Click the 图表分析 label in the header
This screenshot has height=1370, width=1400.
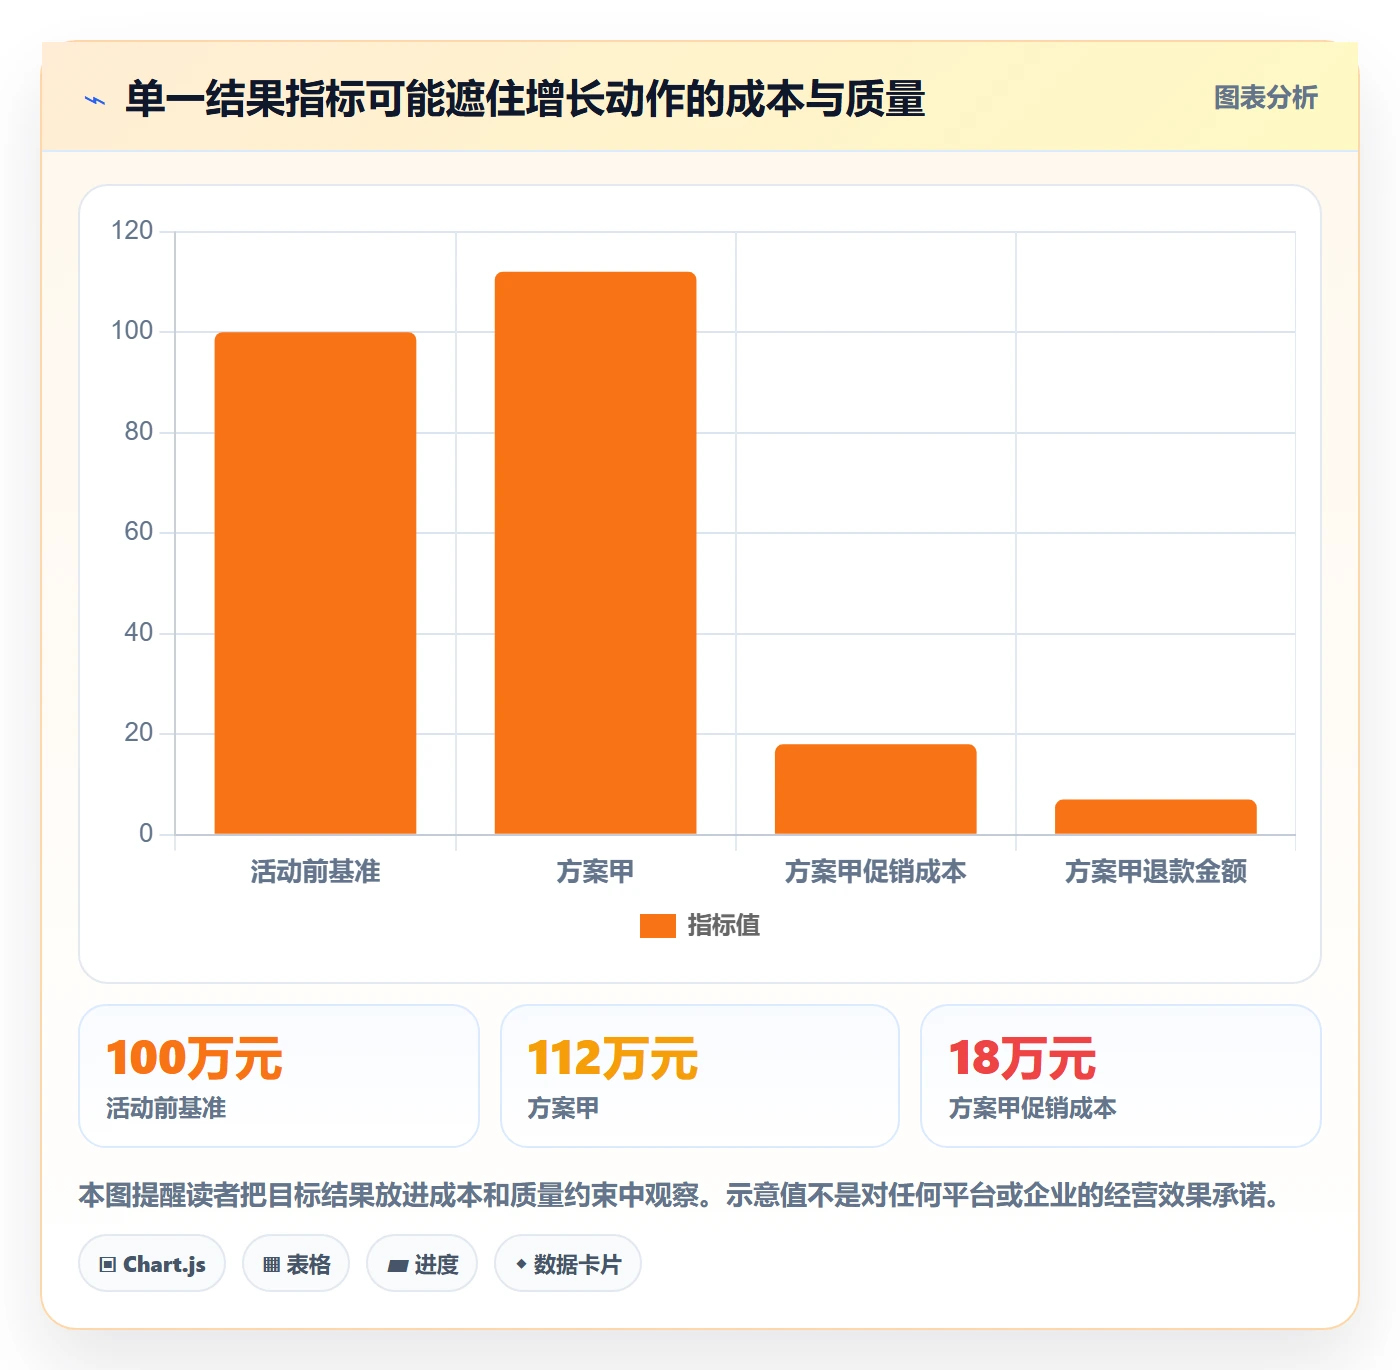point(1265,97)
